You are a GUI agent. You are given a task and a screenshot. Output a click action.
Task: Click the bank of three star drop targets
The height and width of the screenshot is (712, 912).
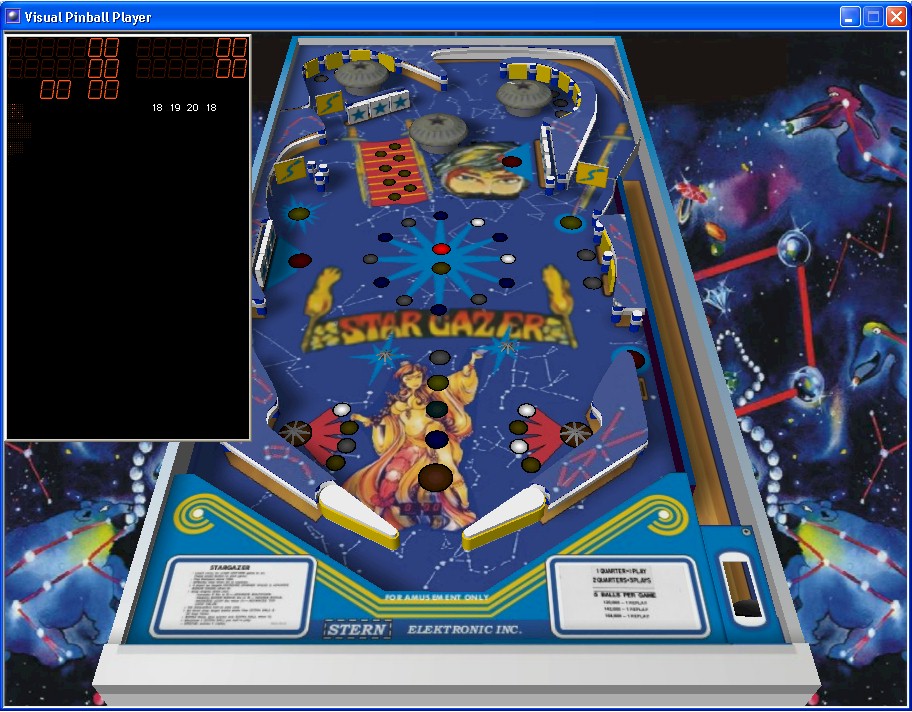[x=379, y=109]
